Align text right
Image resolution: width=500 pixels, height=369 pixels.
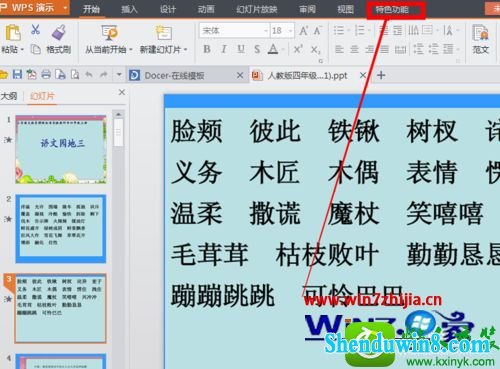pos(369,49)
